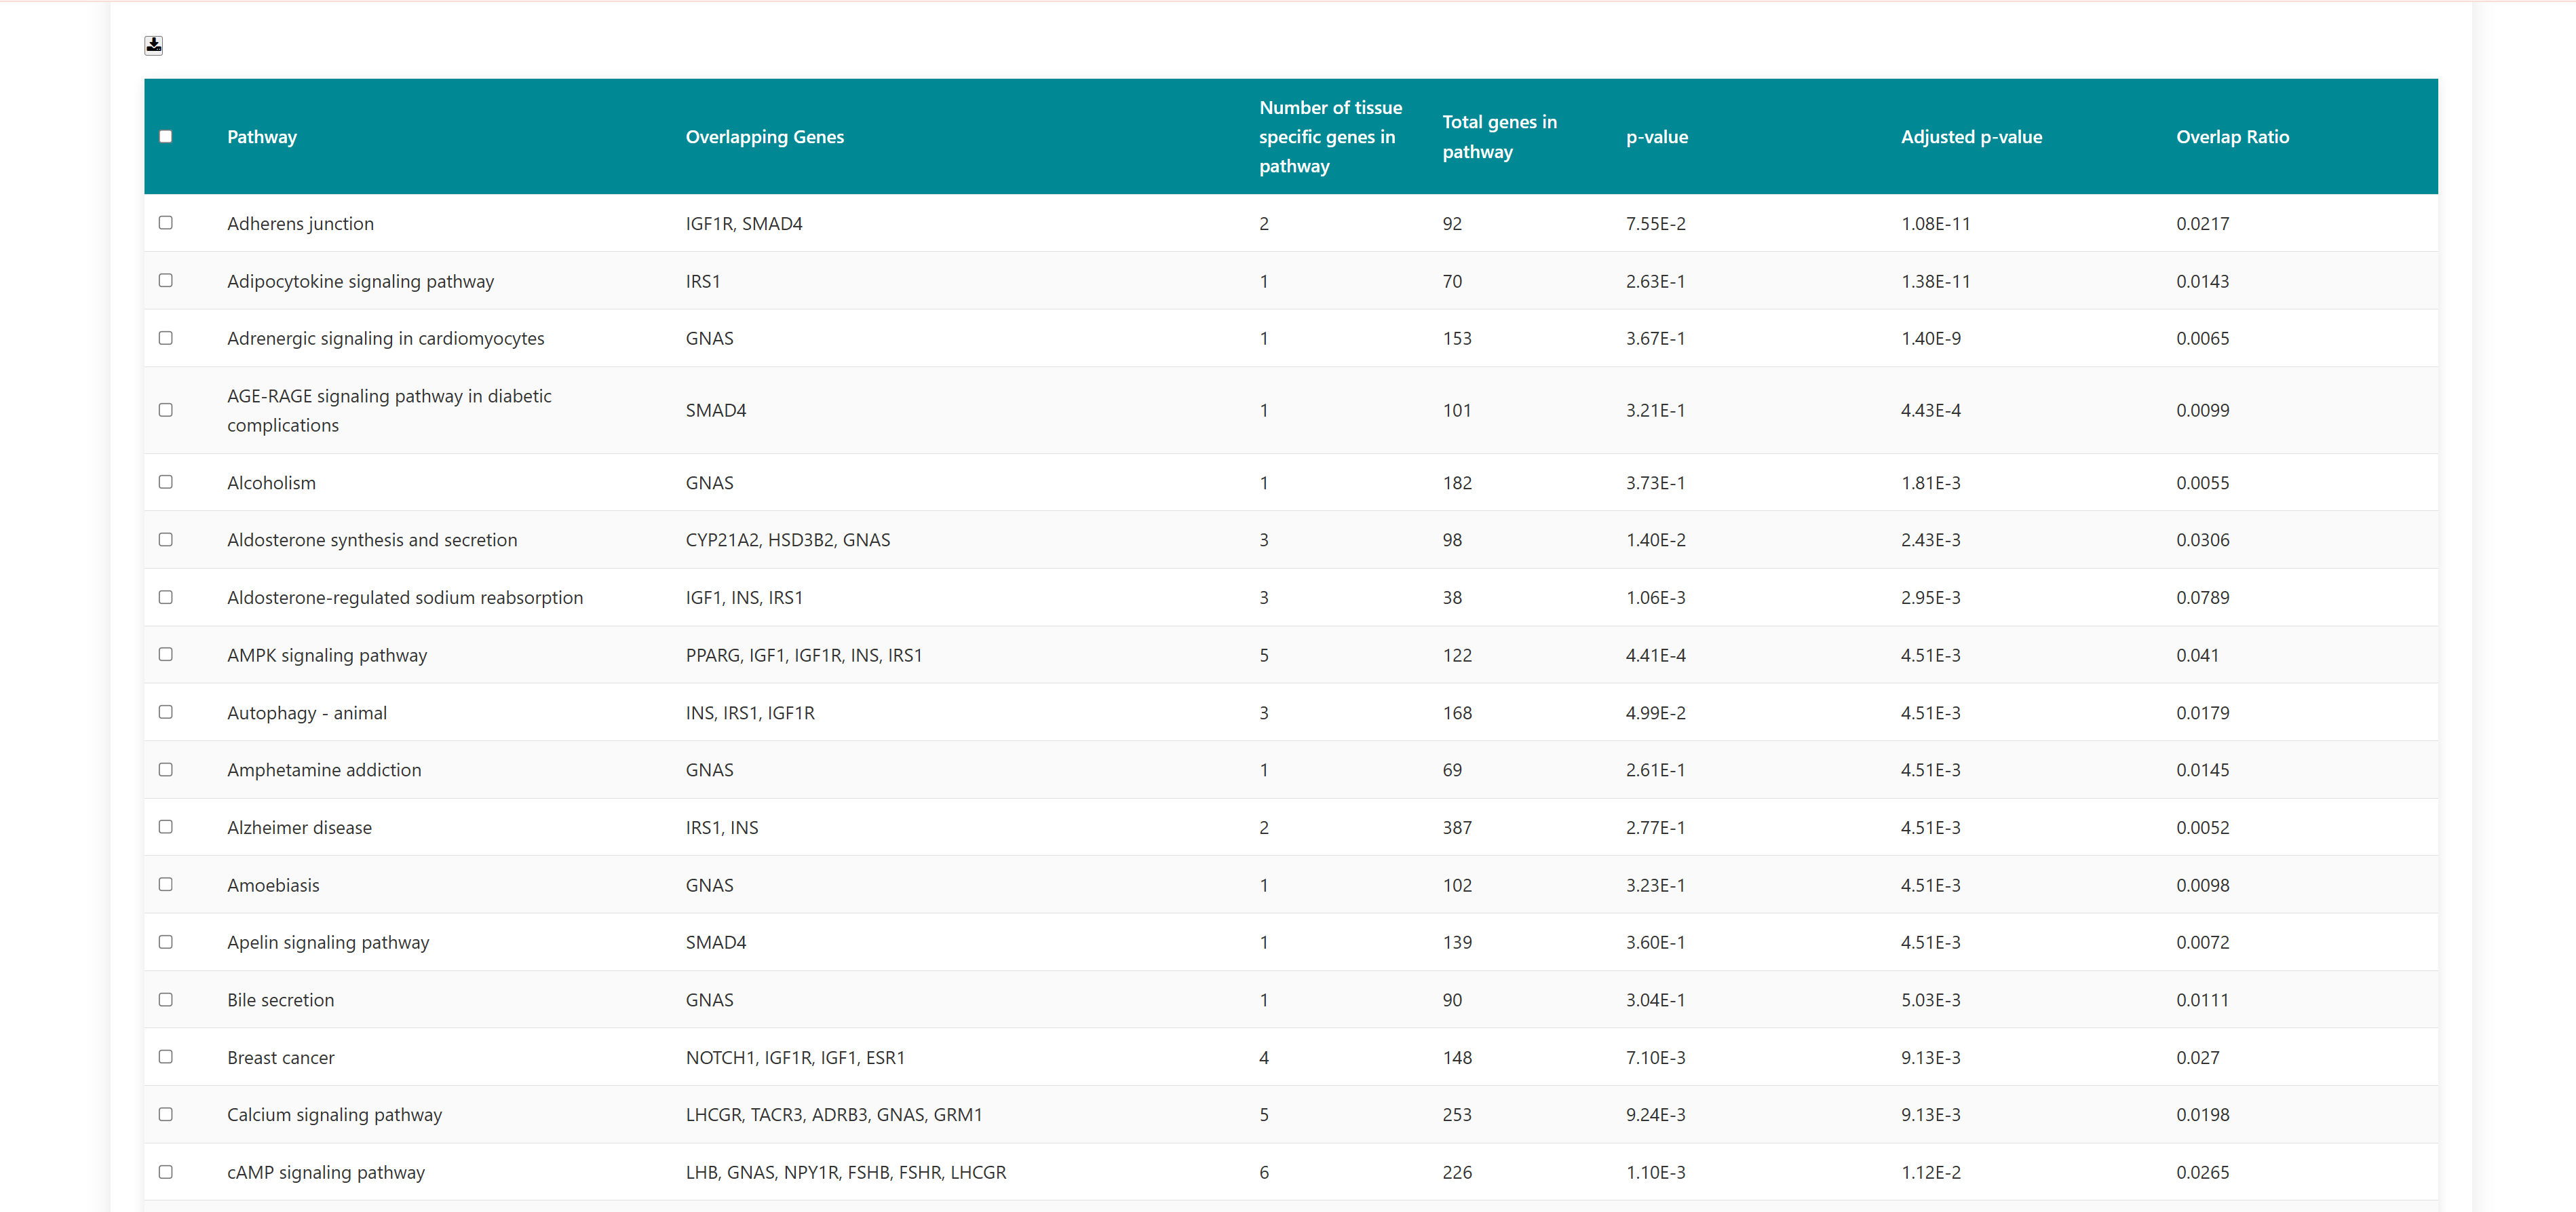Sort by the Pathway column header
The image size is (2576, 1212).
[x=262, y=137]
